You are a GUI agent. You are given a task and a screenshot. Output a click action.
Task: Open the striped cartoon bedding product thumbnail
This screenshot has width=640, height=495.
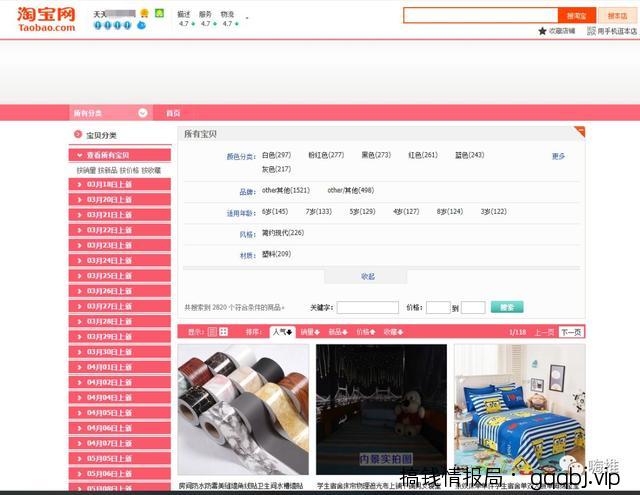pos(520,409)
